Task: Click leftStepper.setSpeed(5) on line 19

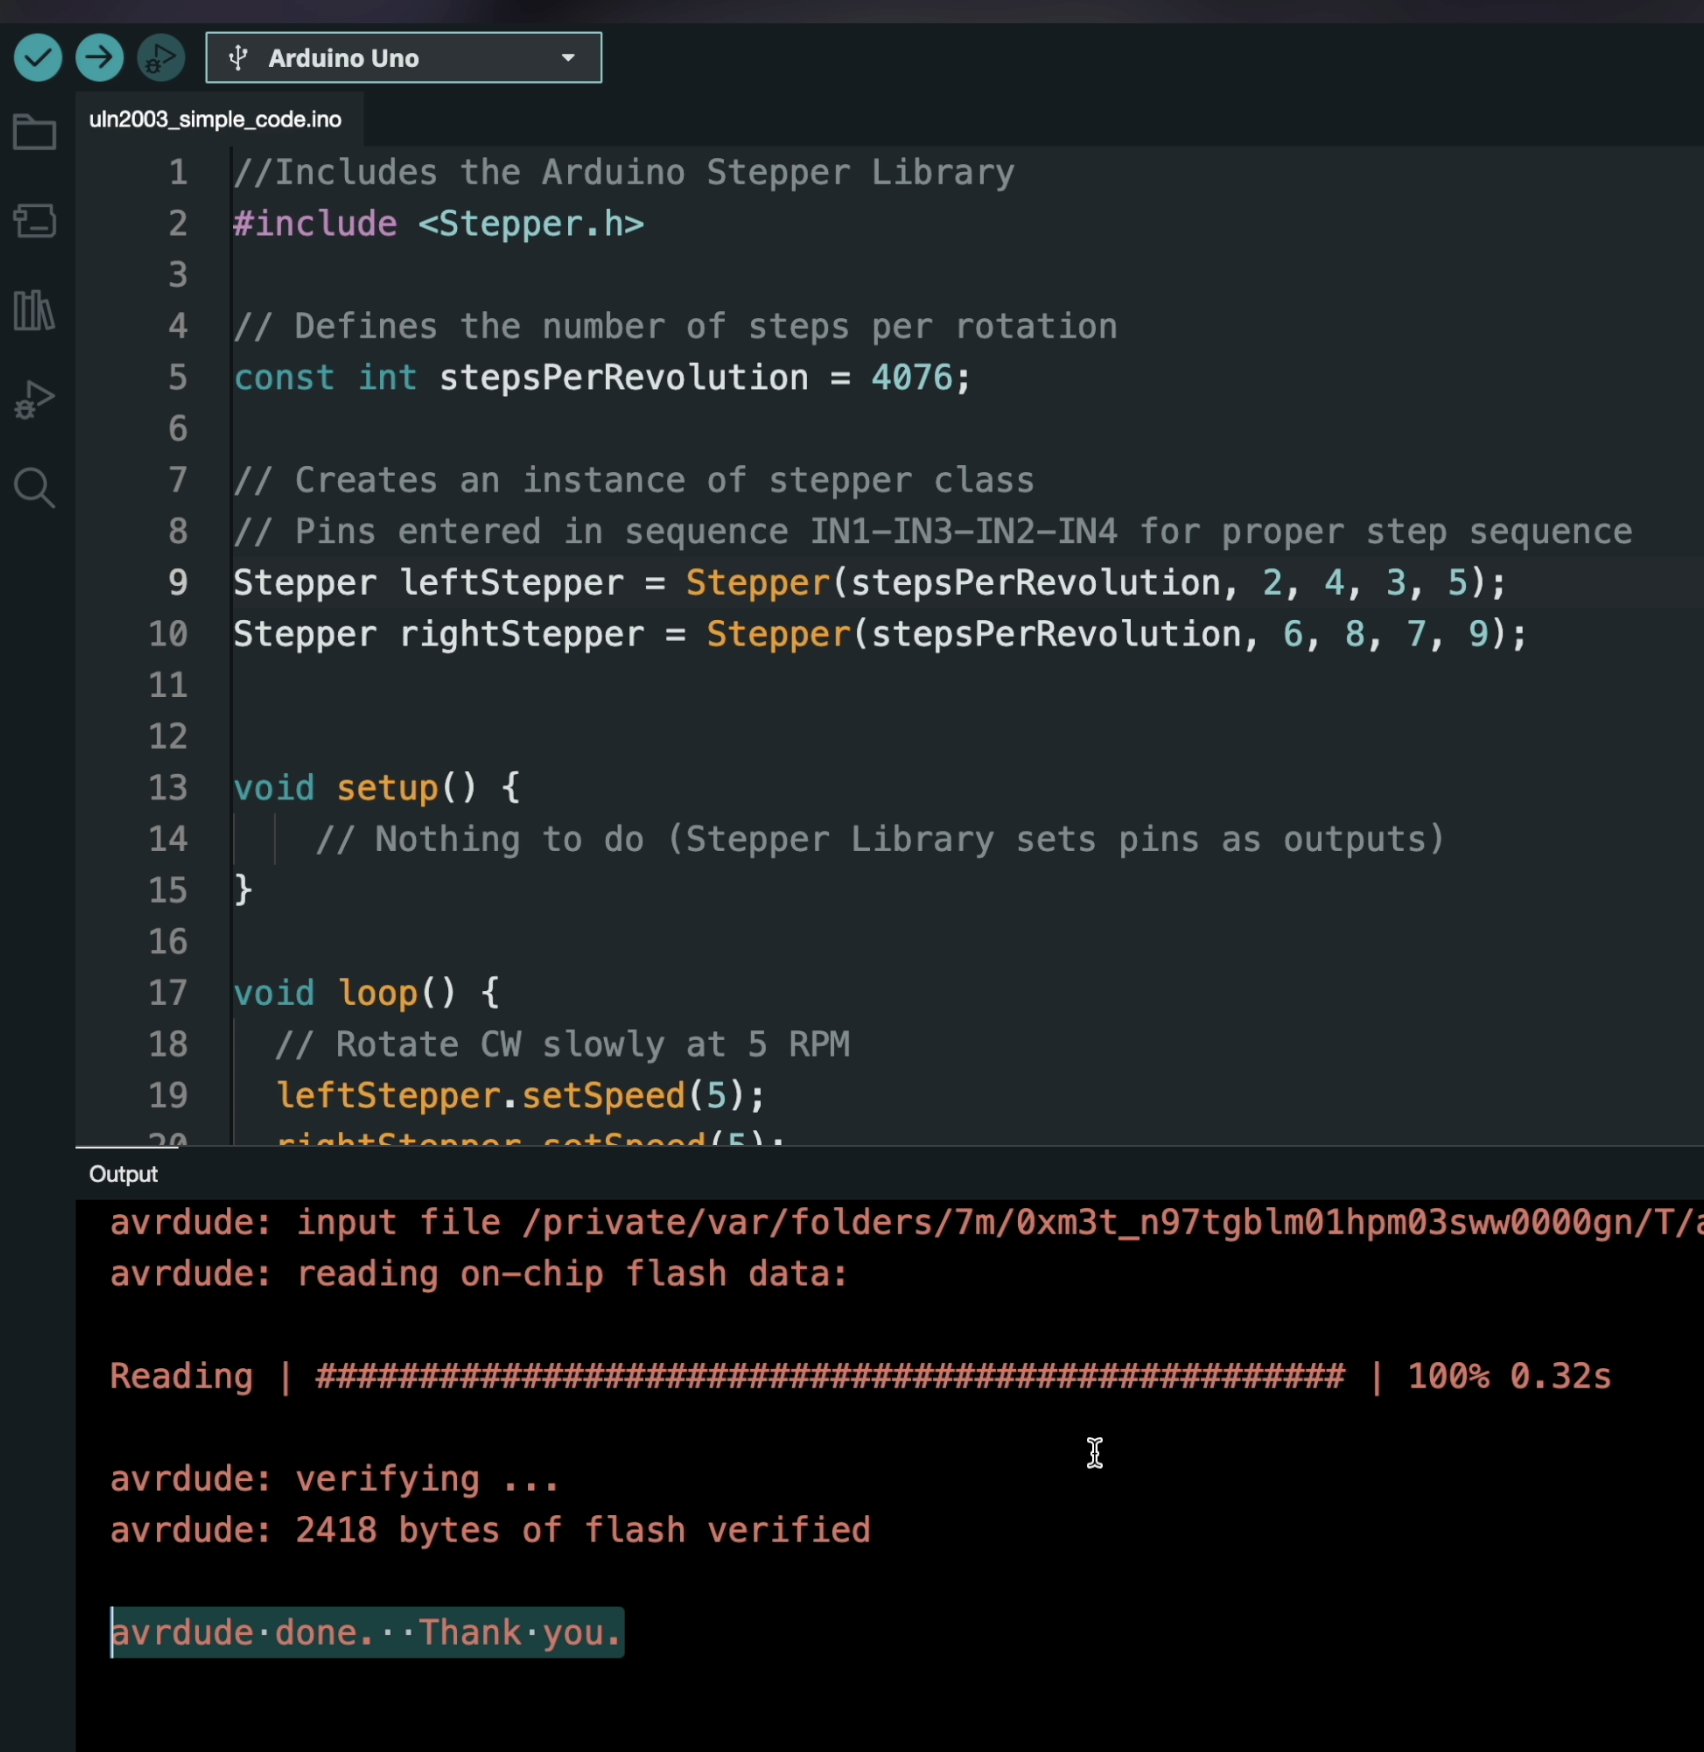Action: point(521,1095)
